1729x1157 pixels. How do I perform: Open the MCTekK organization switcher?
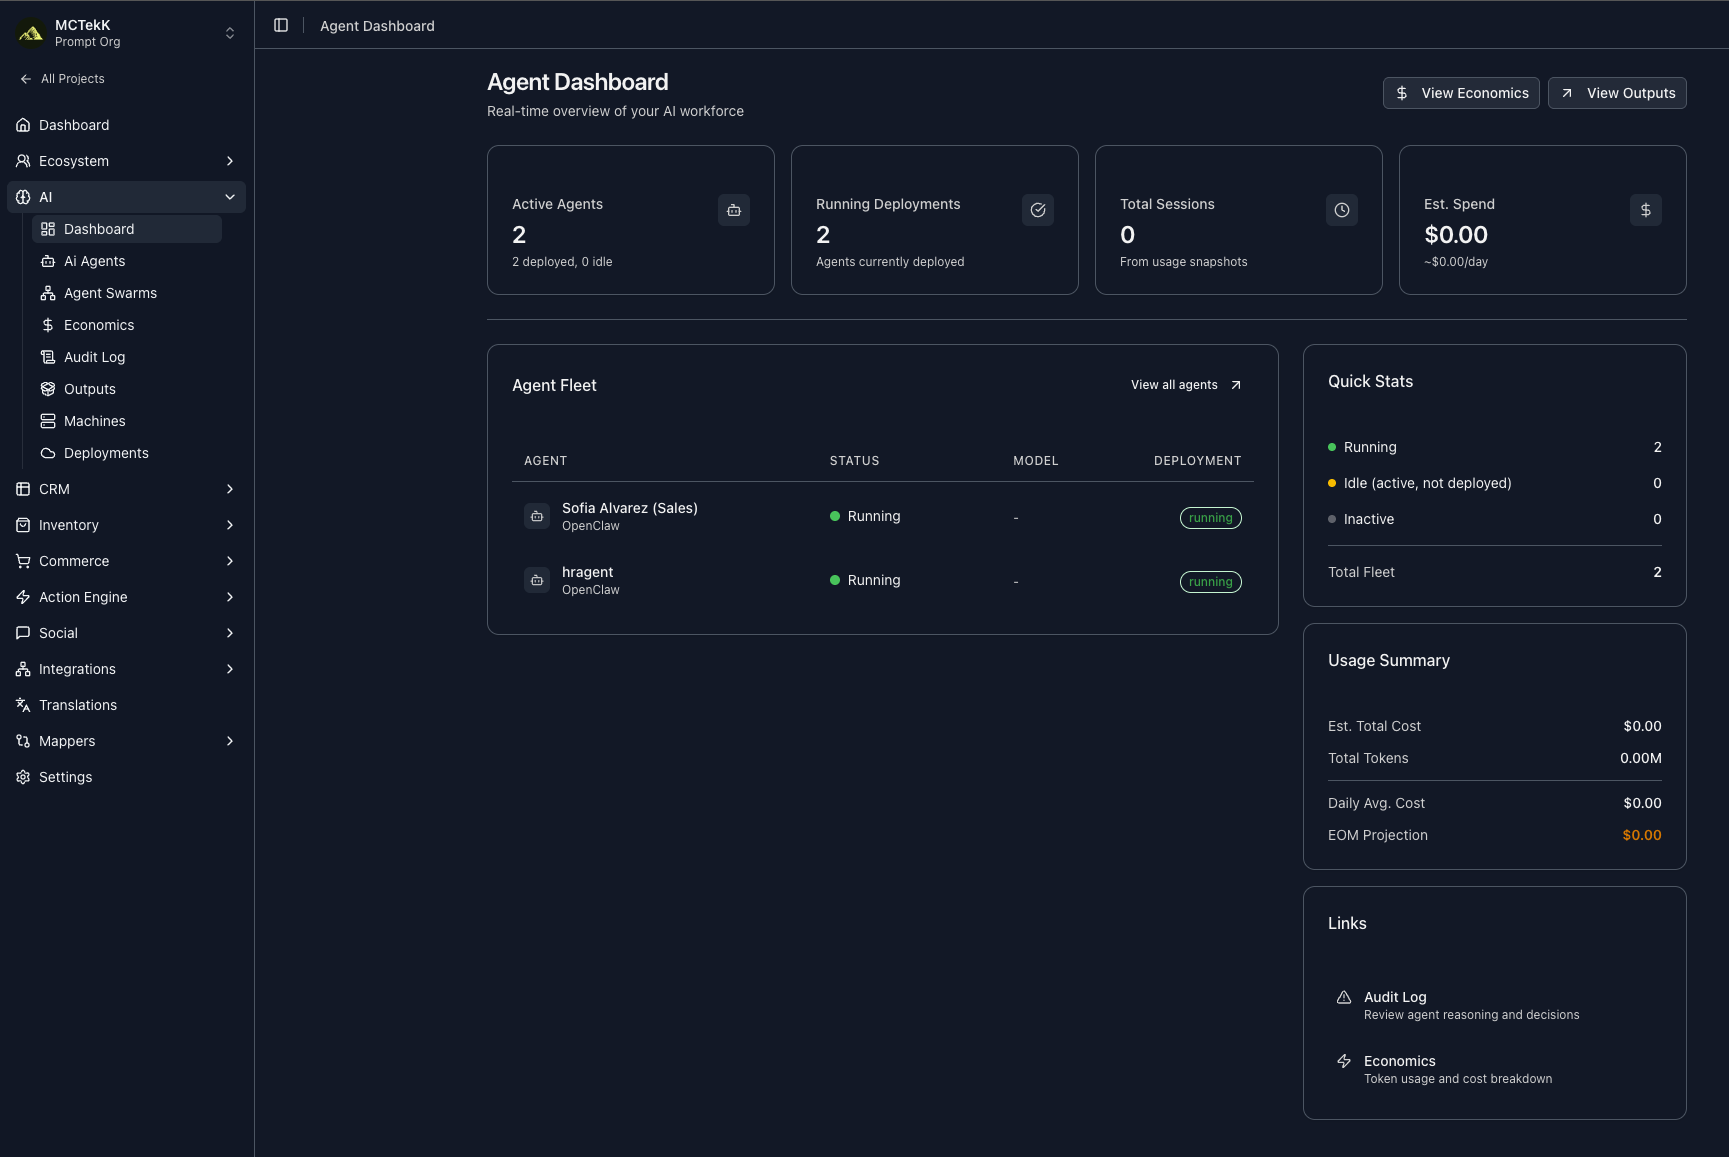[x=229, y=33]
